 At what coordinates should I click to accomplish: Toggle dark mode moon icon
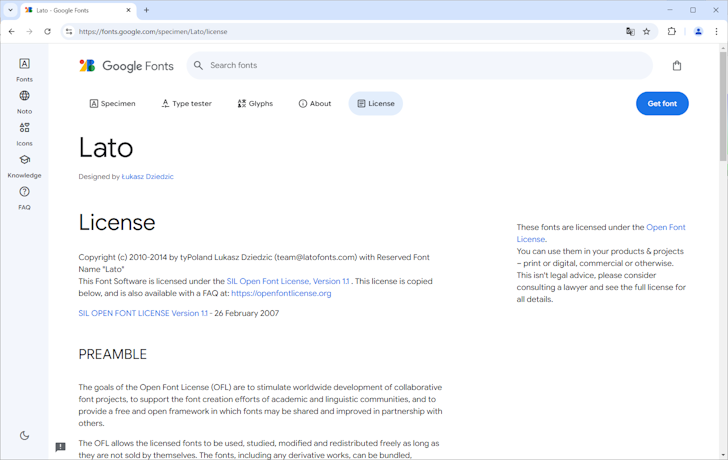point(24,435)
